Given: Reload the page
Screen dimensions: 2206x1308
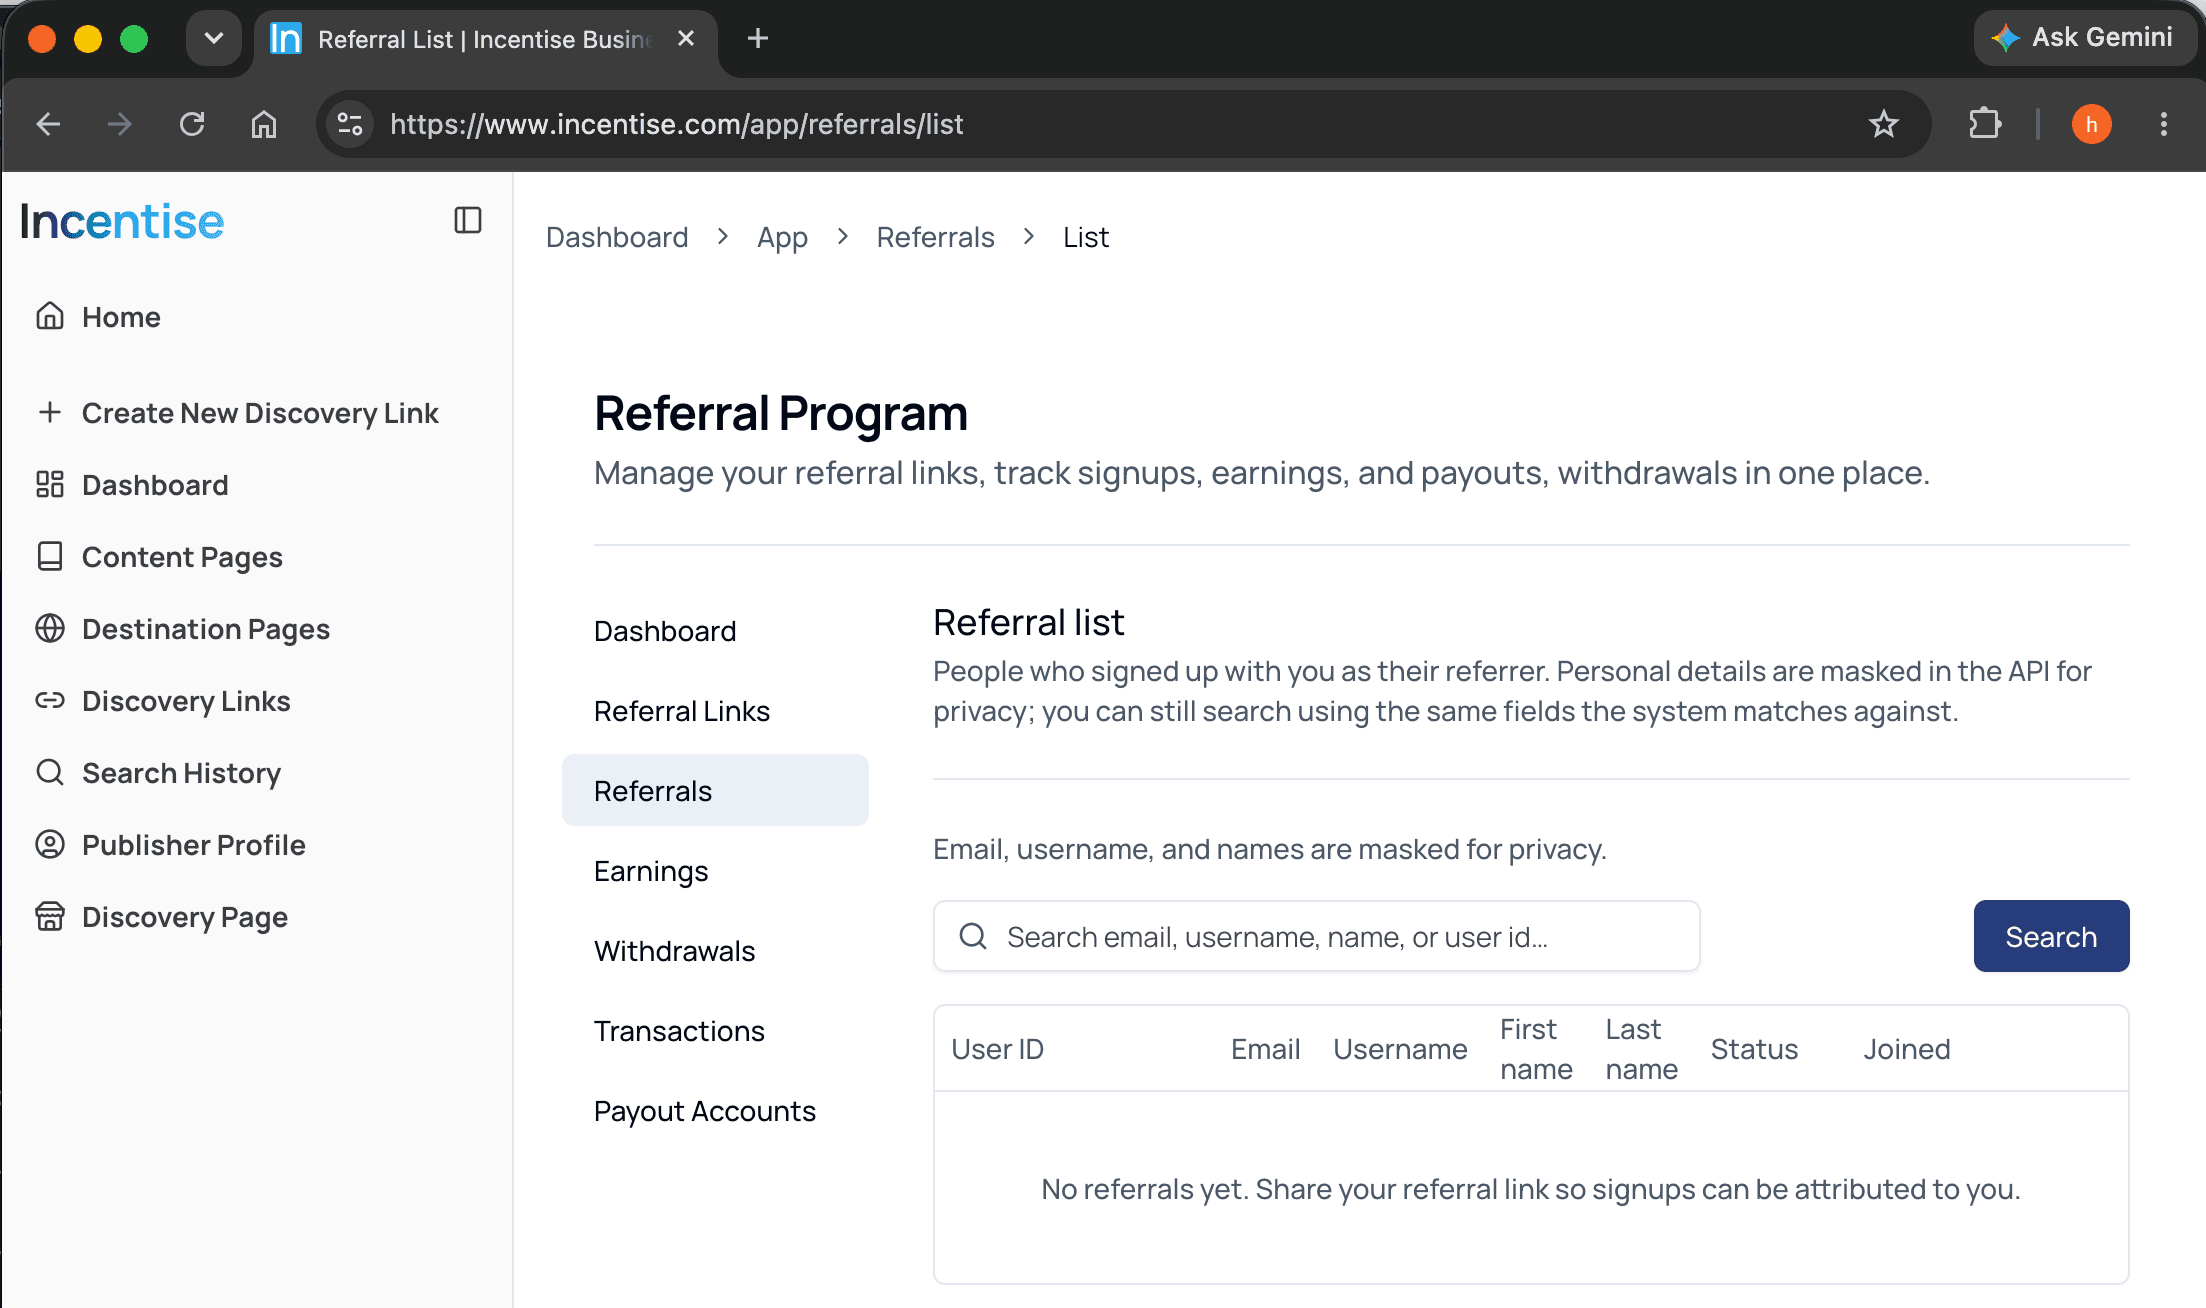Looking at the screenshot, I should 192,124.
